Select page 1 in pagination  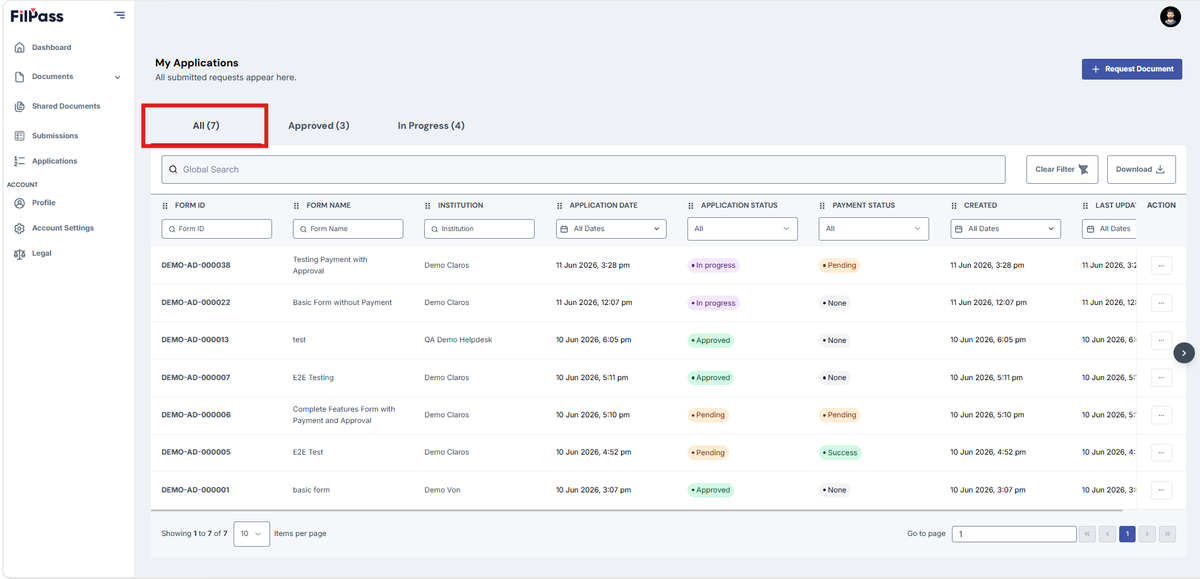tap(1127, 534)
